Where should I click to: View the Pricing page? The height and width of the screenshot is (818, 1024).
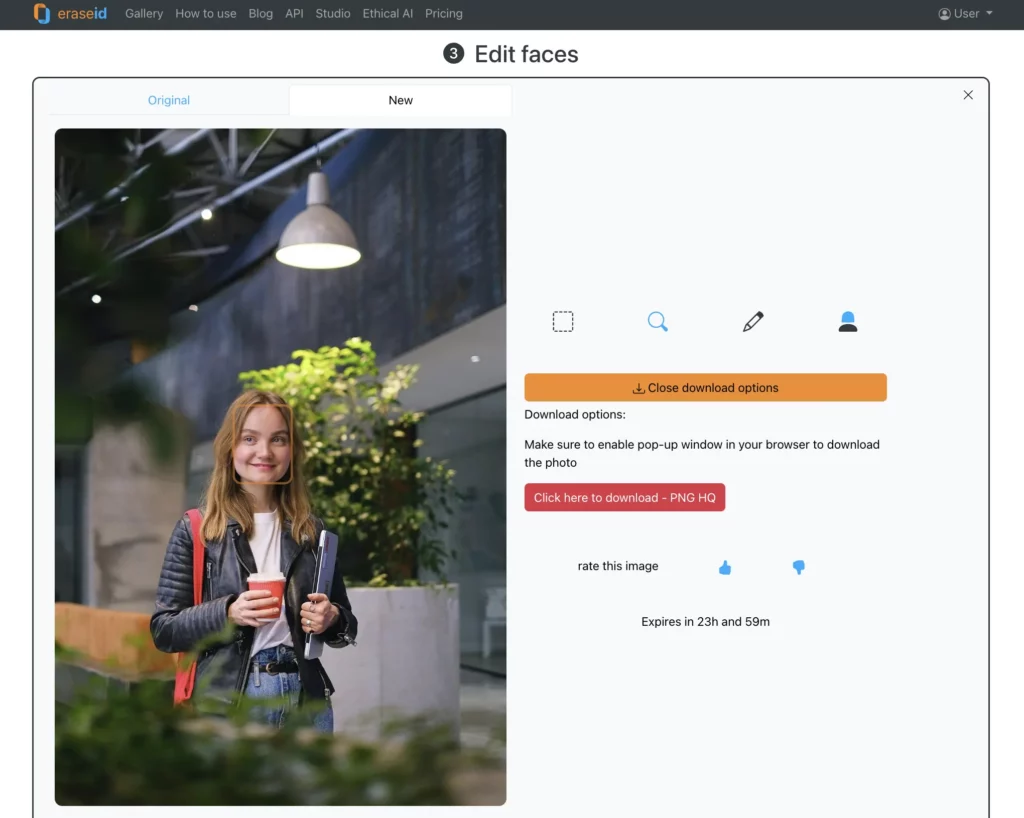pyautogui.click(x=444, y=14)
